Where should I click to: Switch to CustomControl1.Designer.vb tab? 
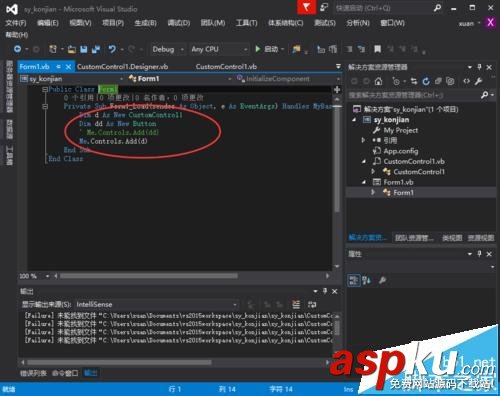122,67
